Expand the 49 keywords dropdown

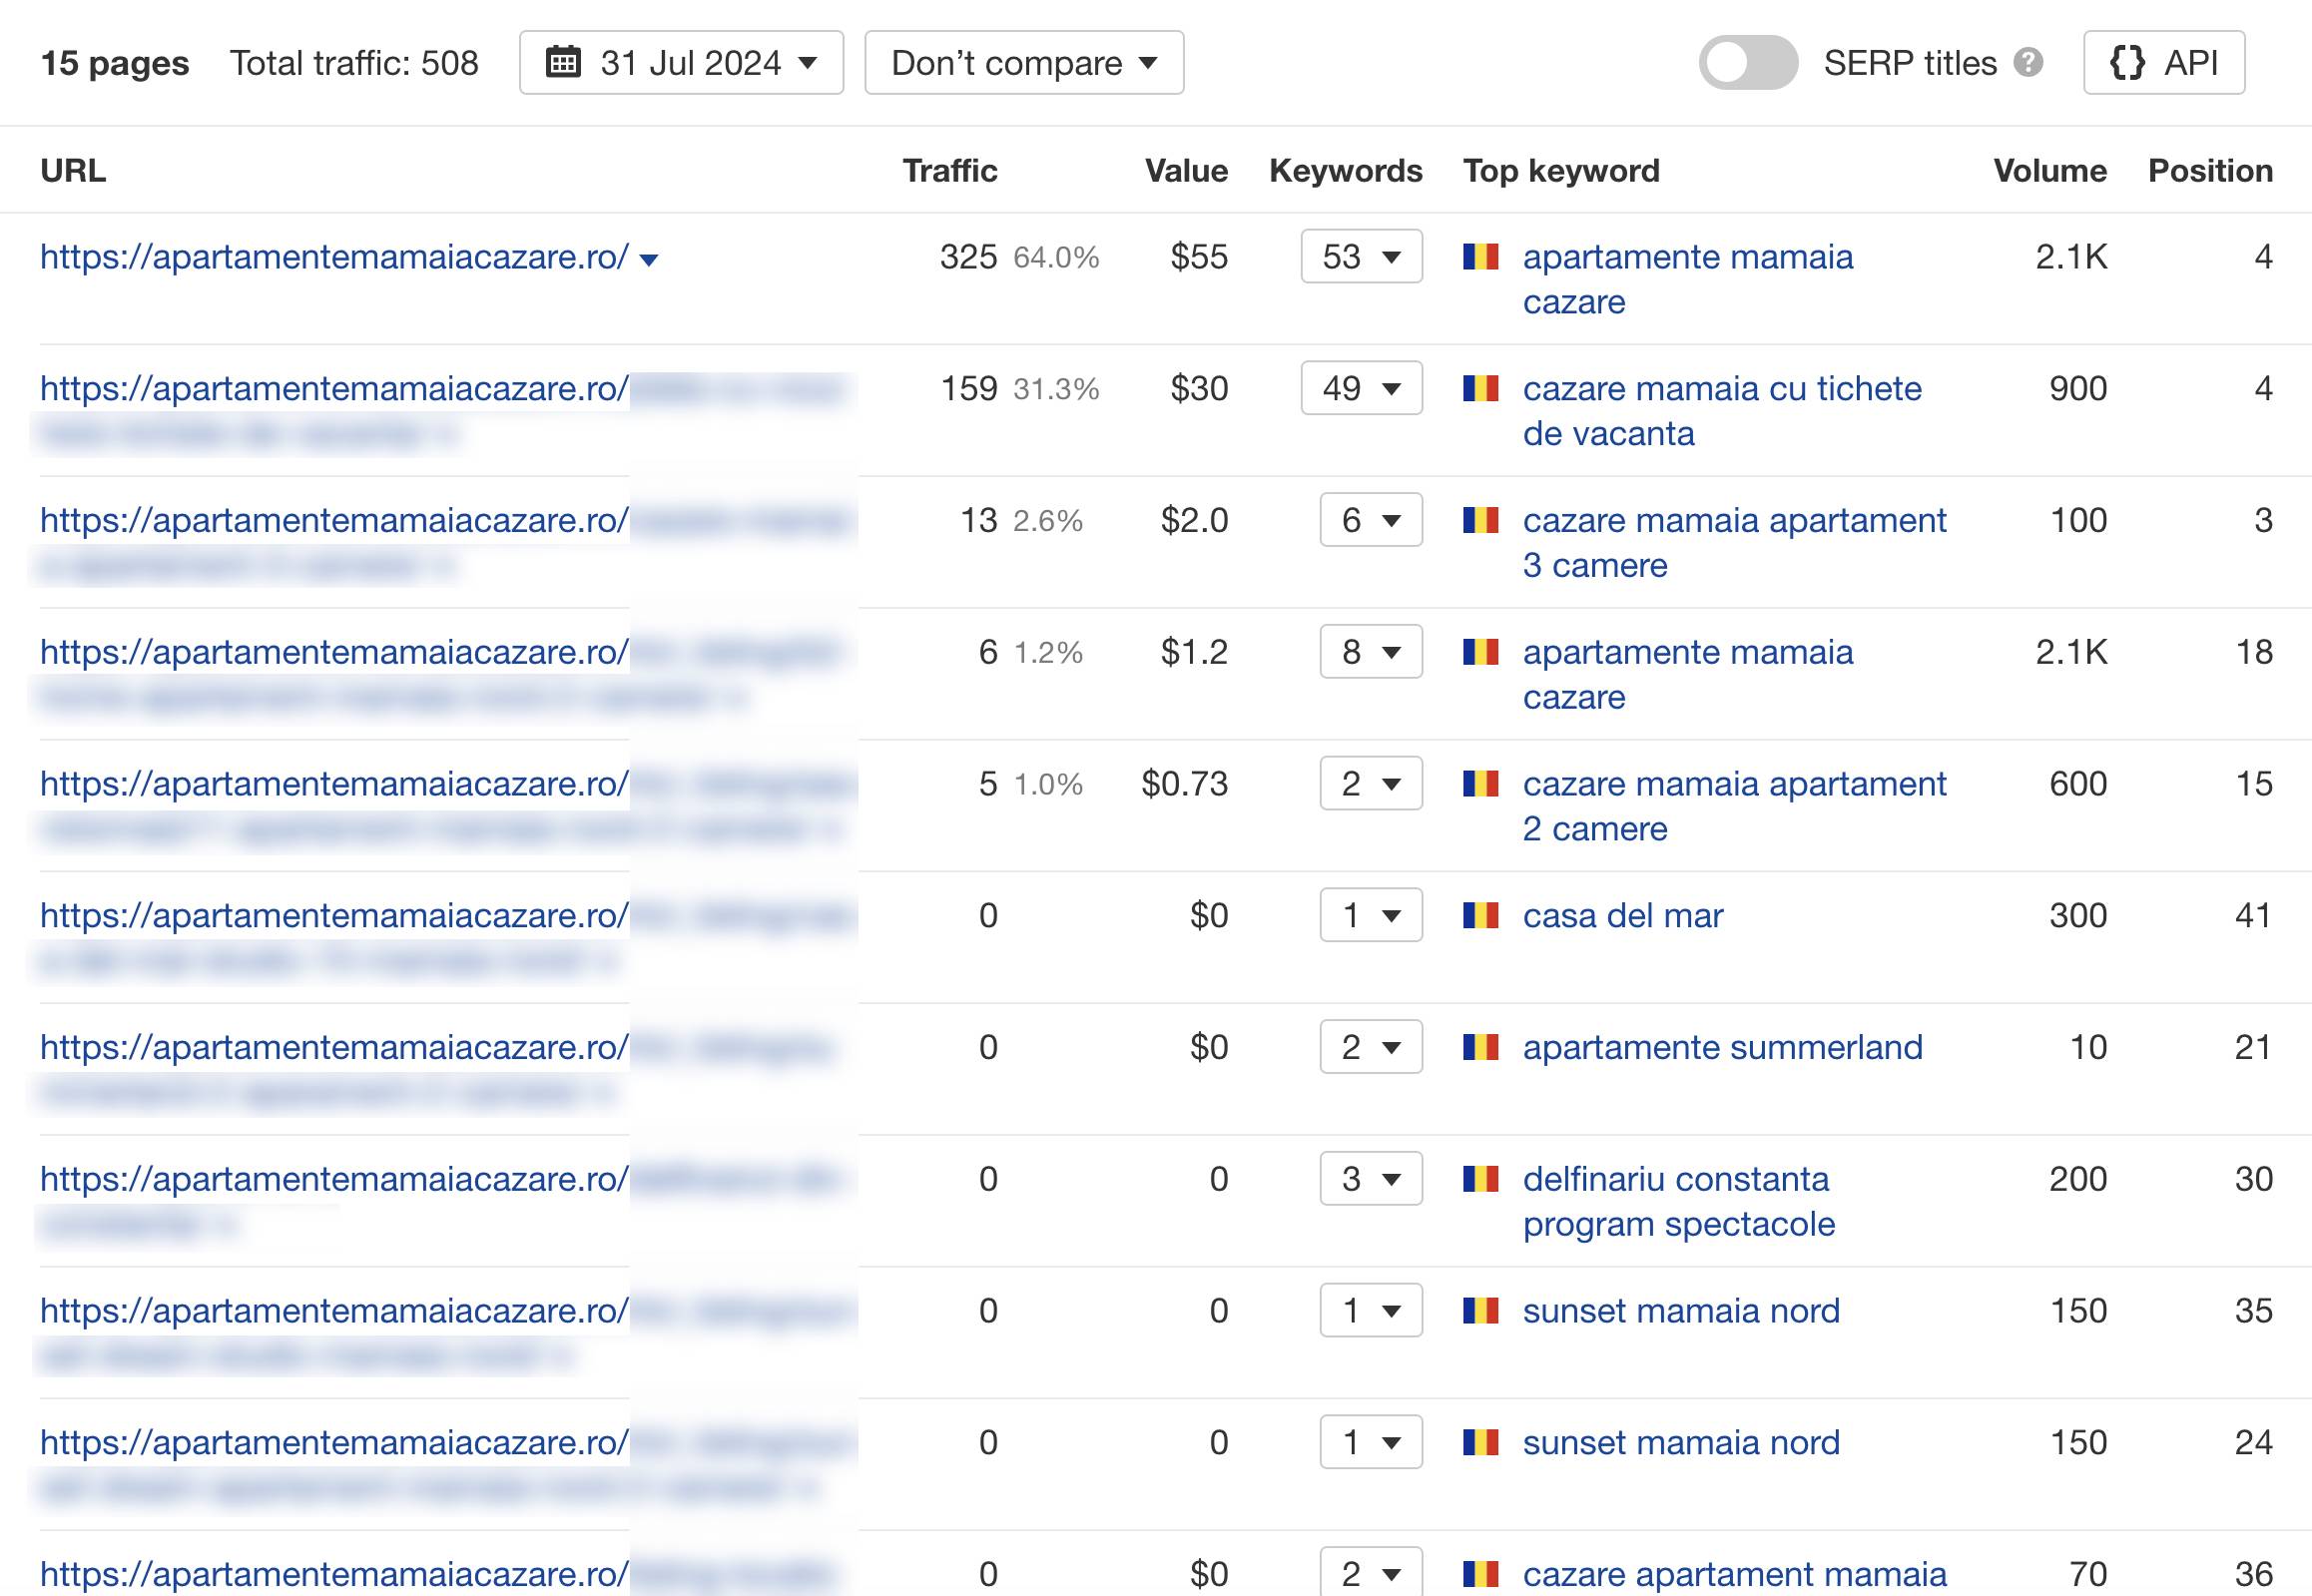click(x=1360, y=388)
